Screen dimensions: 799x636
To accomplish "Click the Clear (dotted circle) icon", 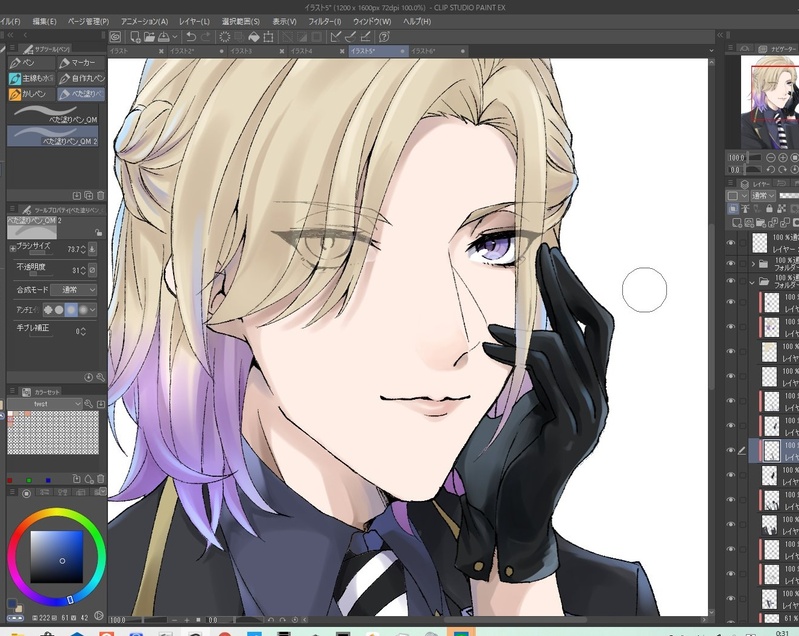I will point(224,37).
